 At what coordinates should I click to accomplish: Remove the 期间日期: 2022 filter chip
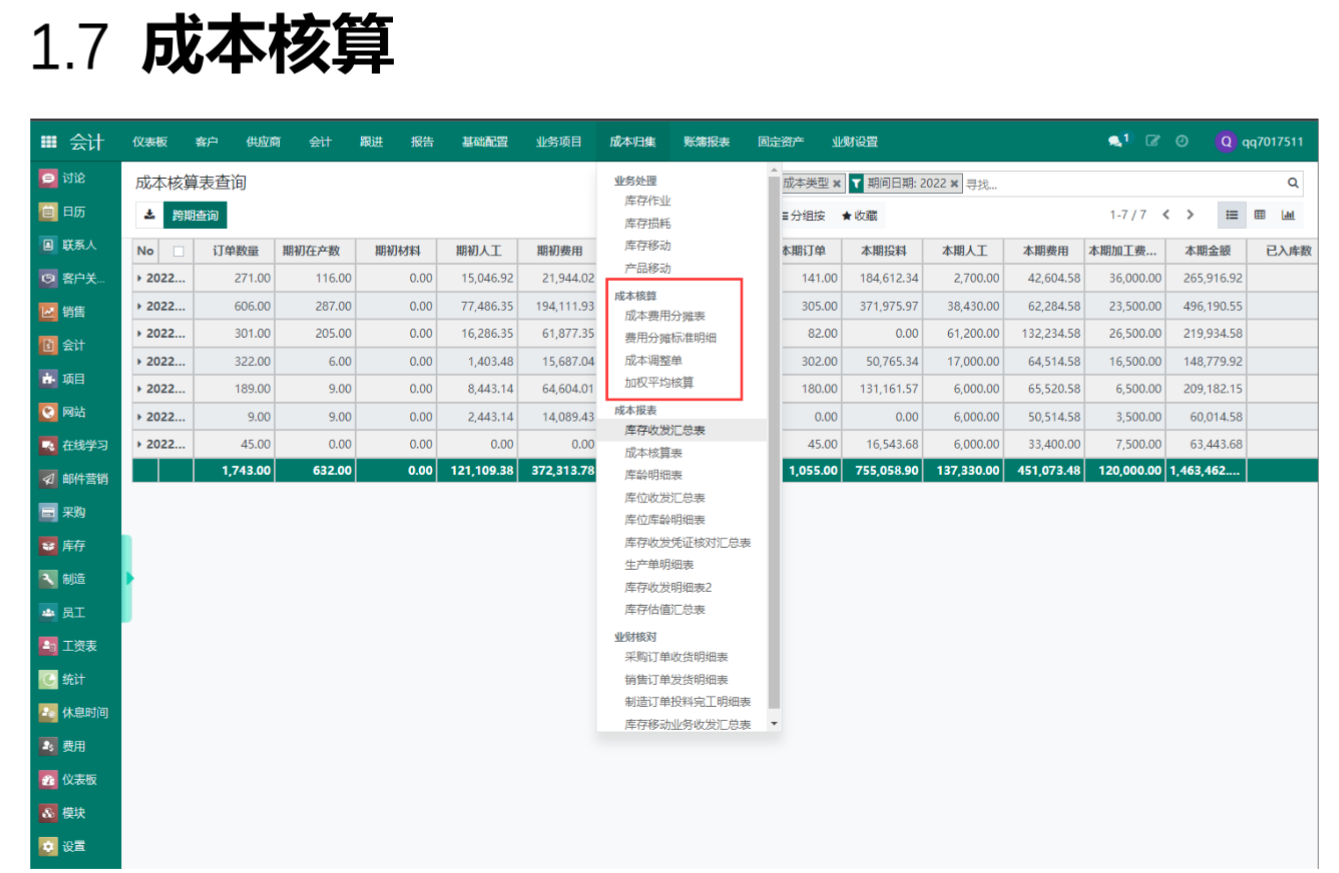[954, 184]
